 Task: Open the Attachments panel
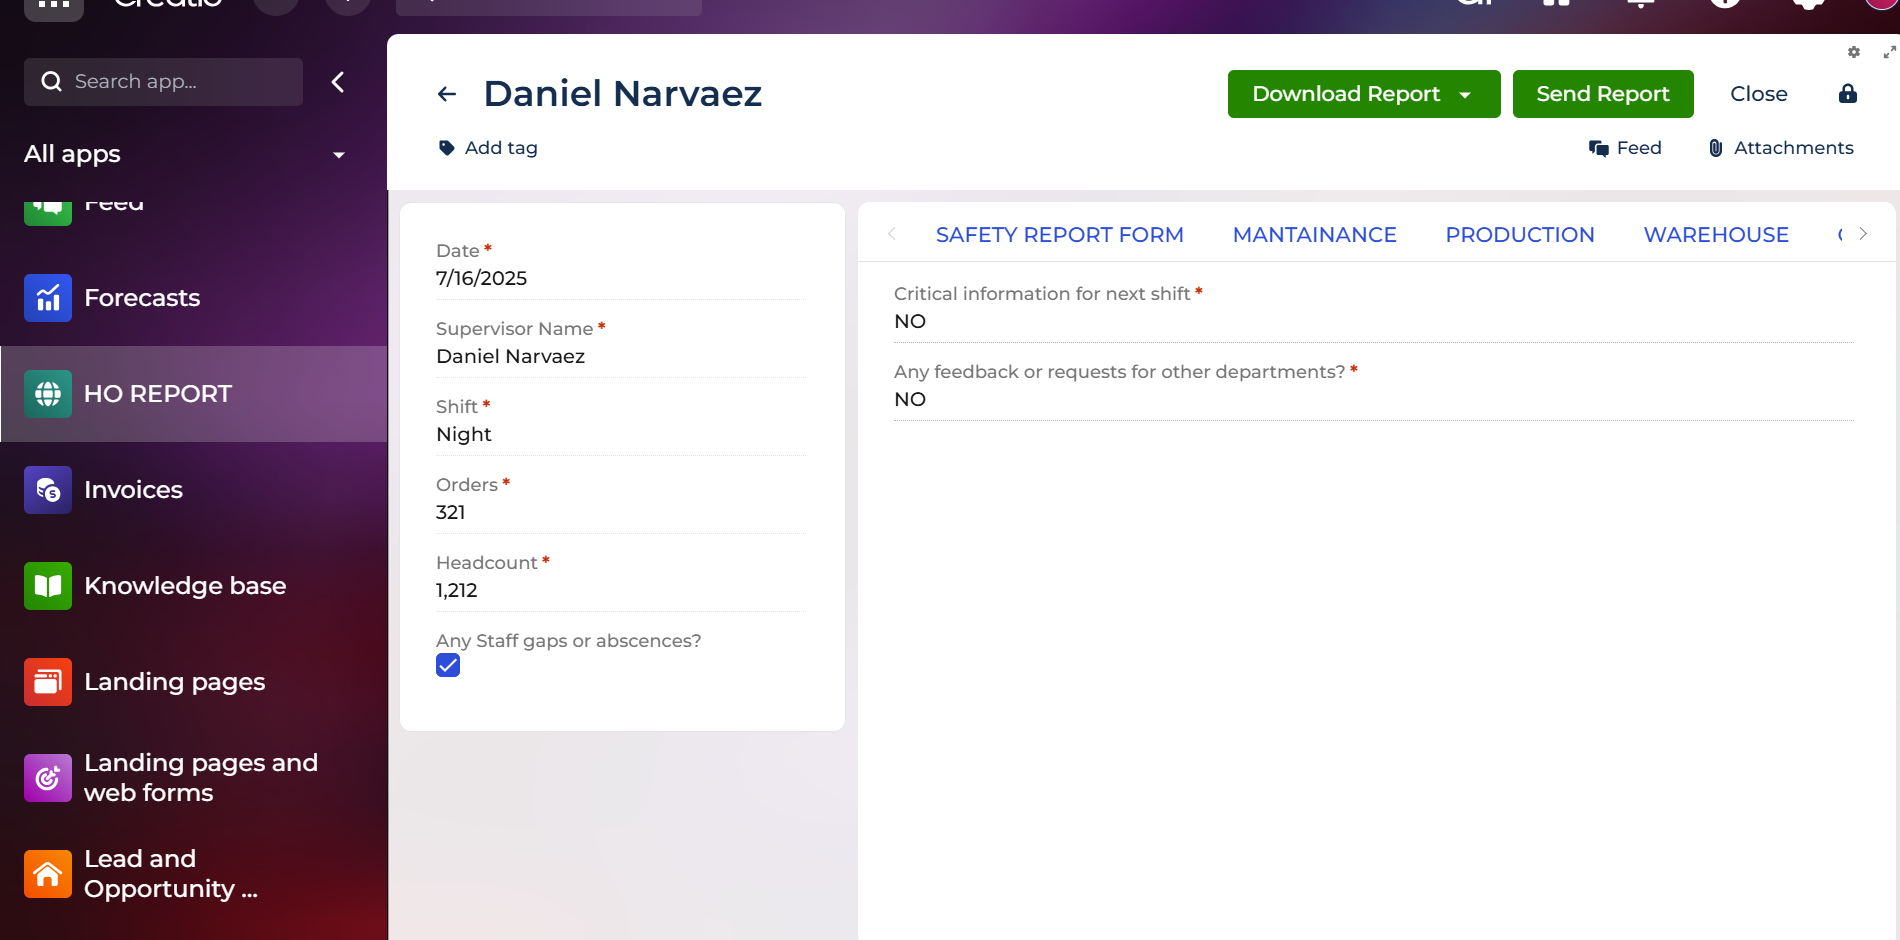coord(1780,148)
